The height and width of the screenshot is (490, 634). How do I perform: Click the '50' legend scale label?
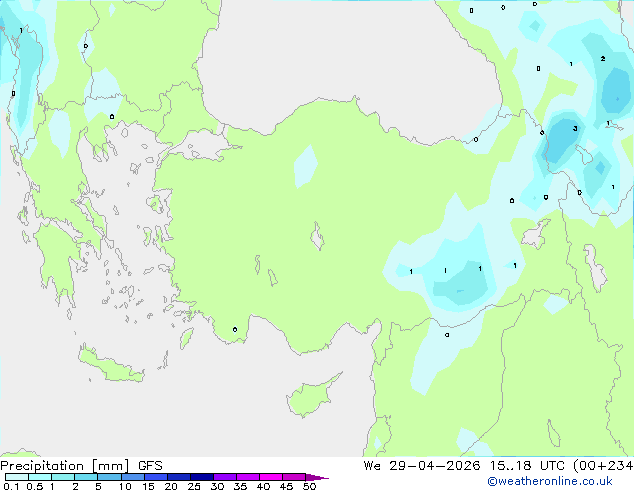click(309, 486)
